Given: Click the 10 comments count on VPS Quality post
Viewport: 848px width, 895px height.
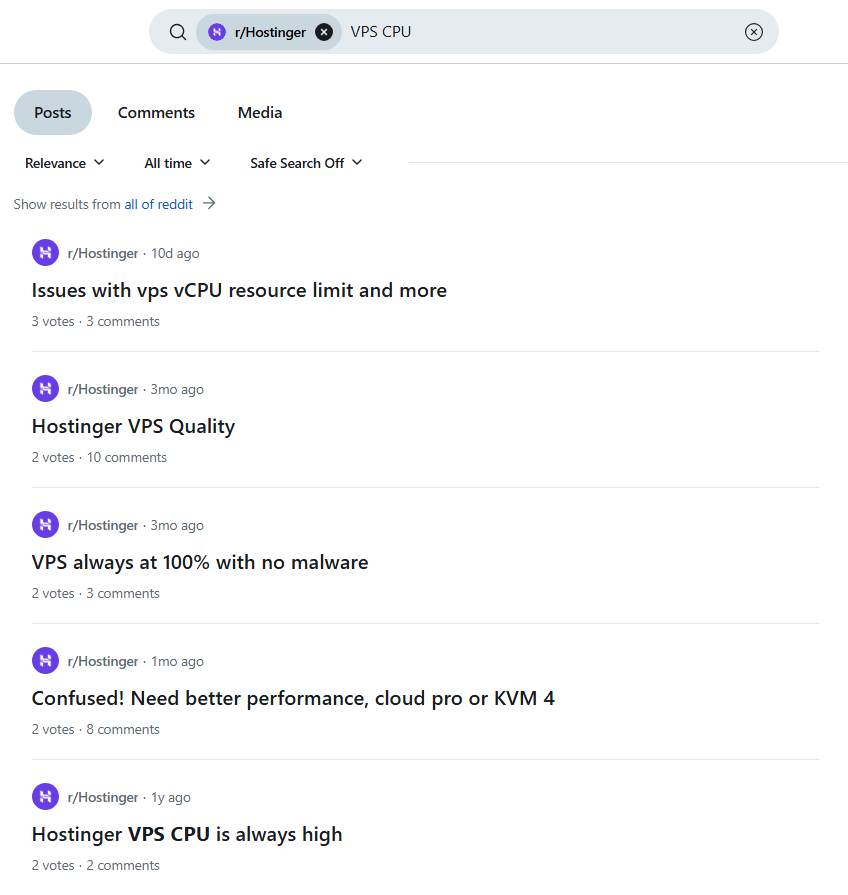Looking at the screenshot, I should click(126, 457).
